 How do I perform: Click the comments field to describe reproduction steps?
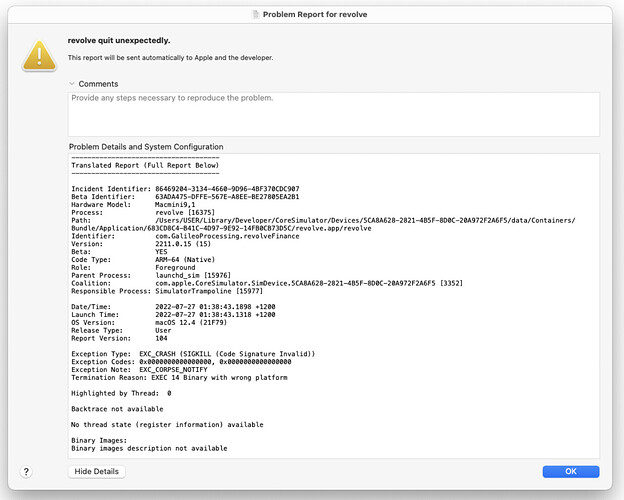pos(333,113)
